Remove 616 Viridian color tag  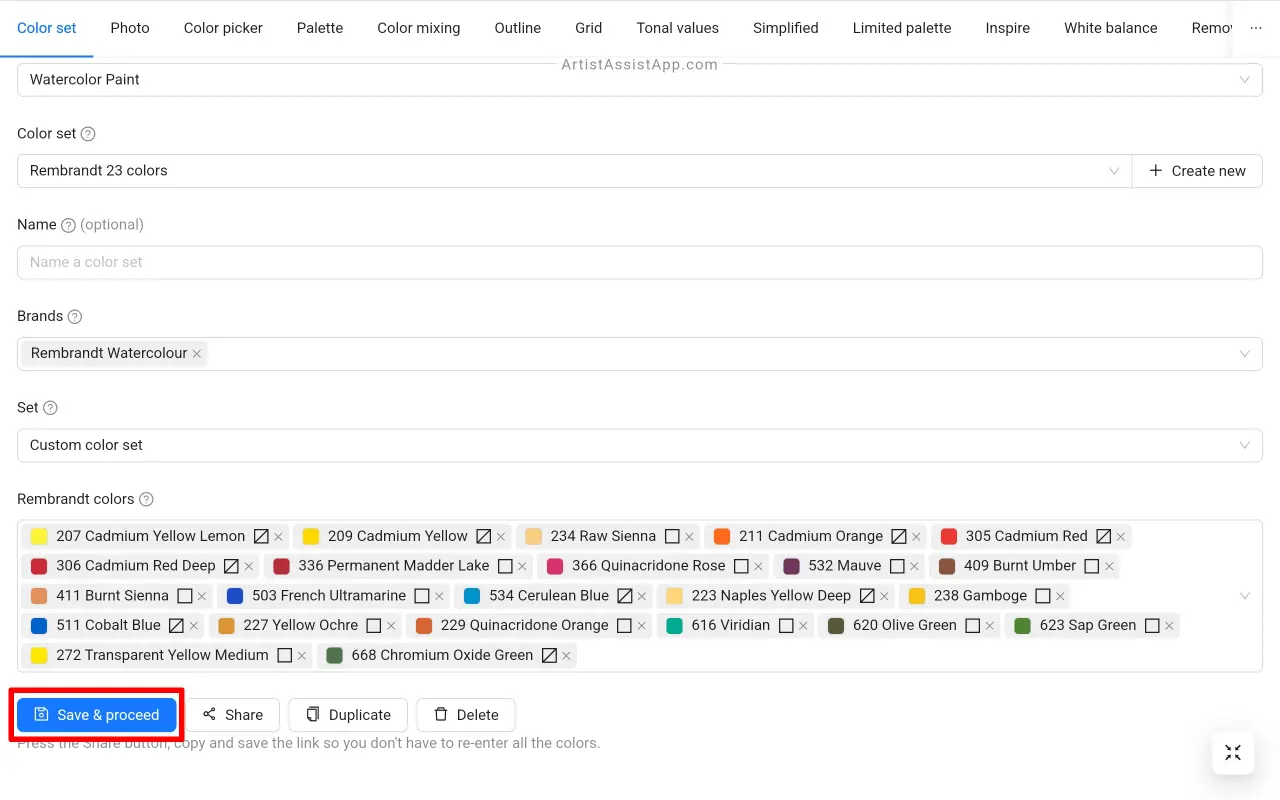click(803, 626)
